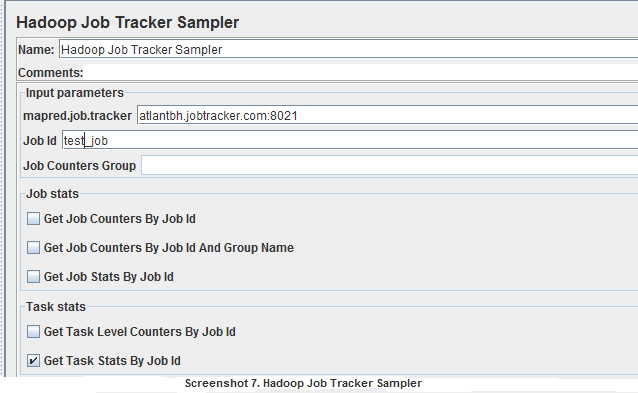Select the Input parameters group title

(74, 93)
